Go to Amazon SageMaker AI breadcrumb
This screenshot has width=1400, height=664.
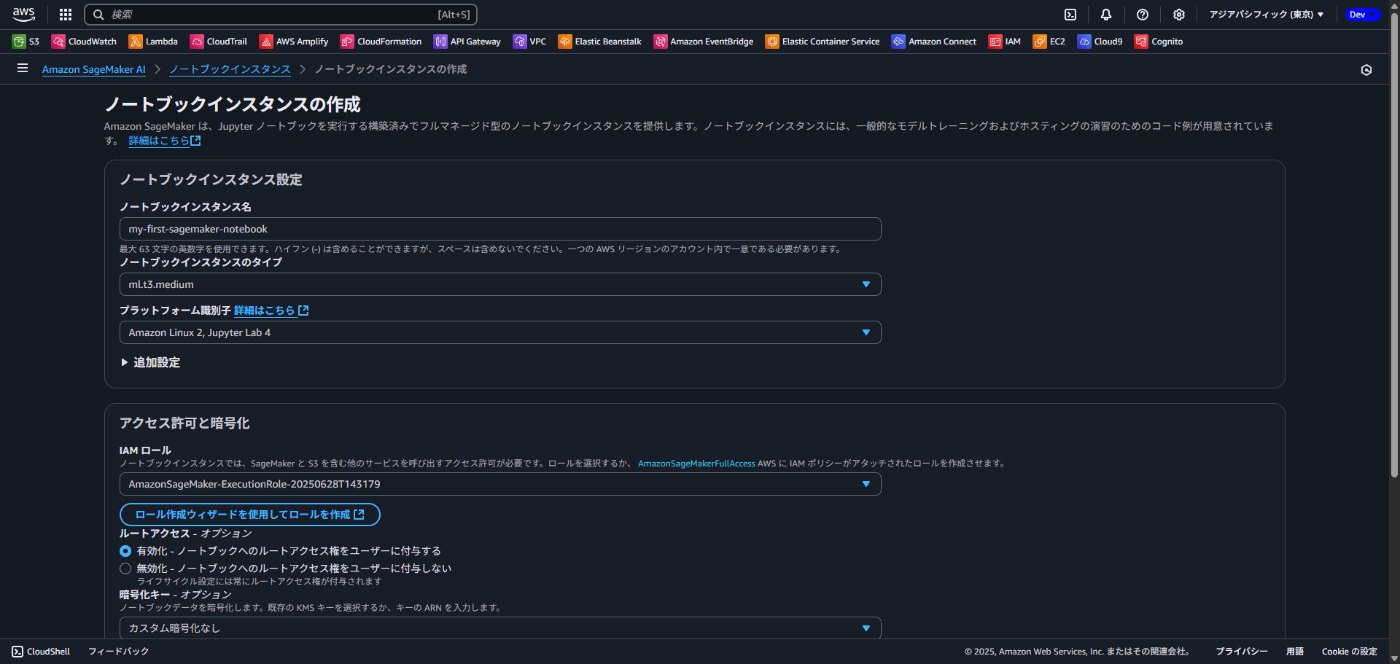[94, 69]
